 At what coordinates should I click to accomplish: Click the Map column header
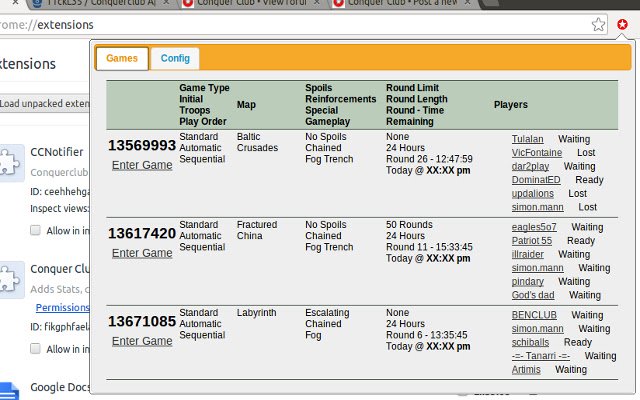click(x=246, y=104)
